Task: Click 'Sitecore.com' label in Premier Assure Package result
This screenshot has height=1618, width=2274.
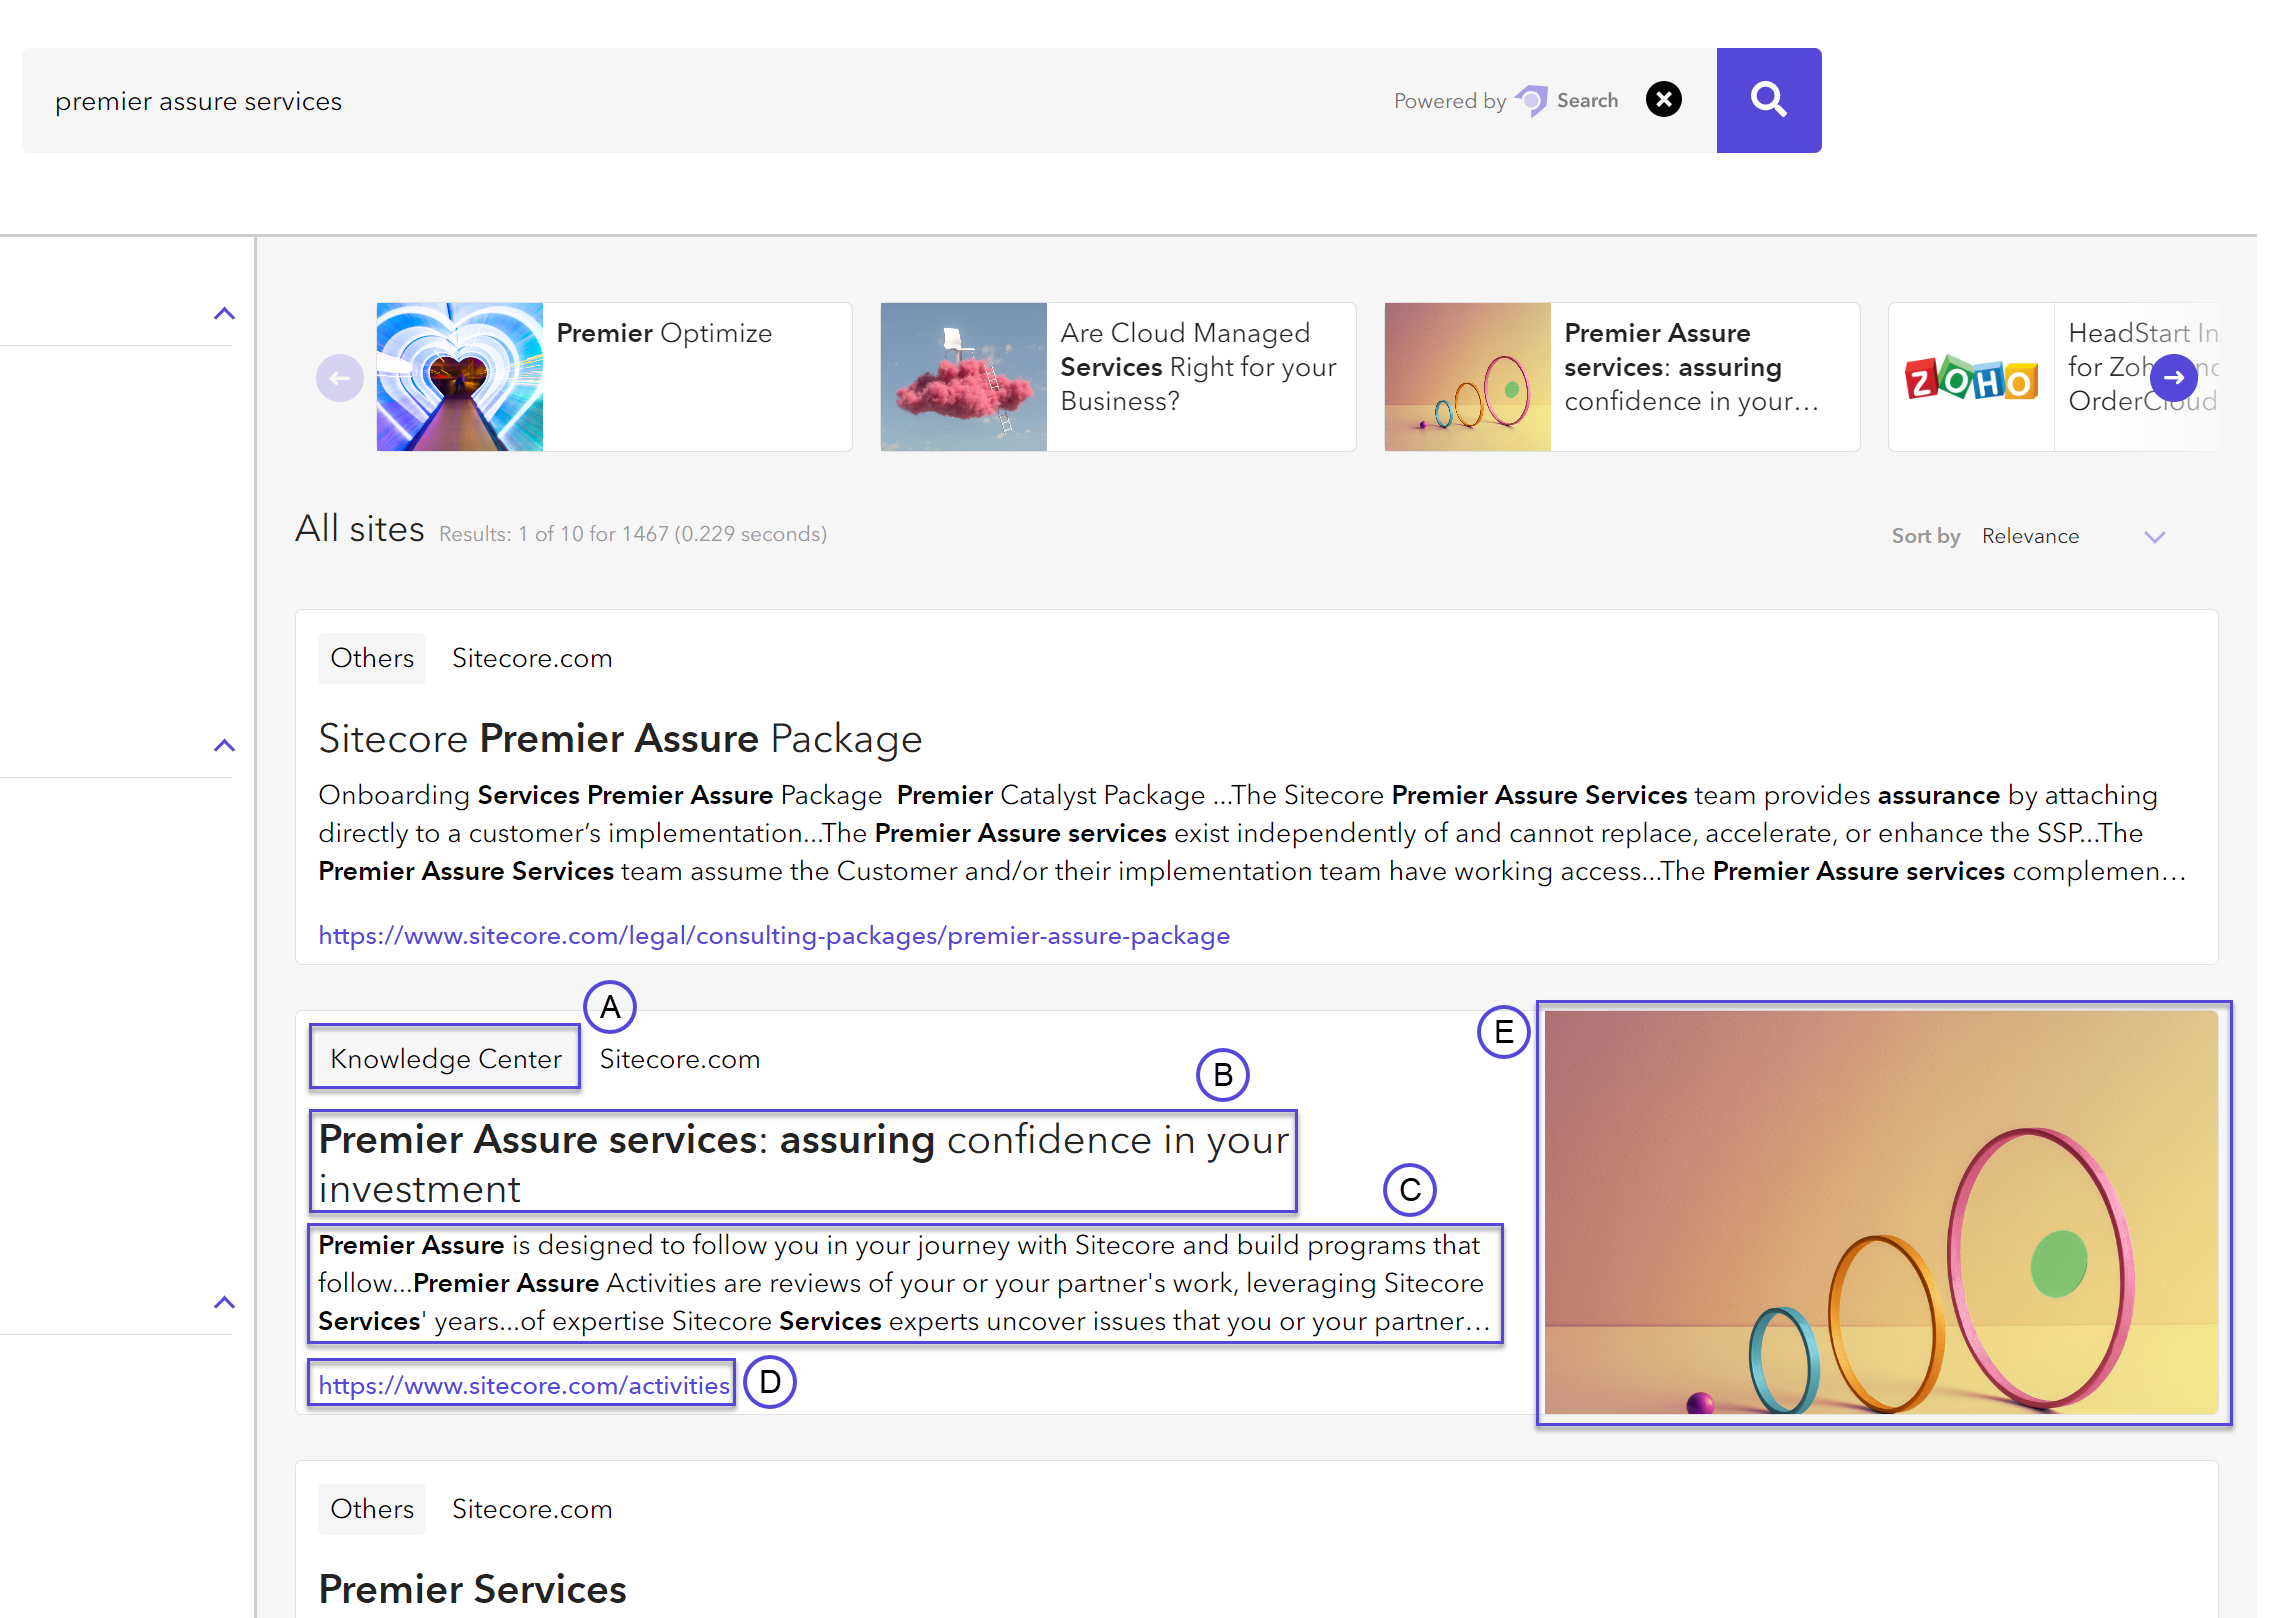Action: point(532,658)
